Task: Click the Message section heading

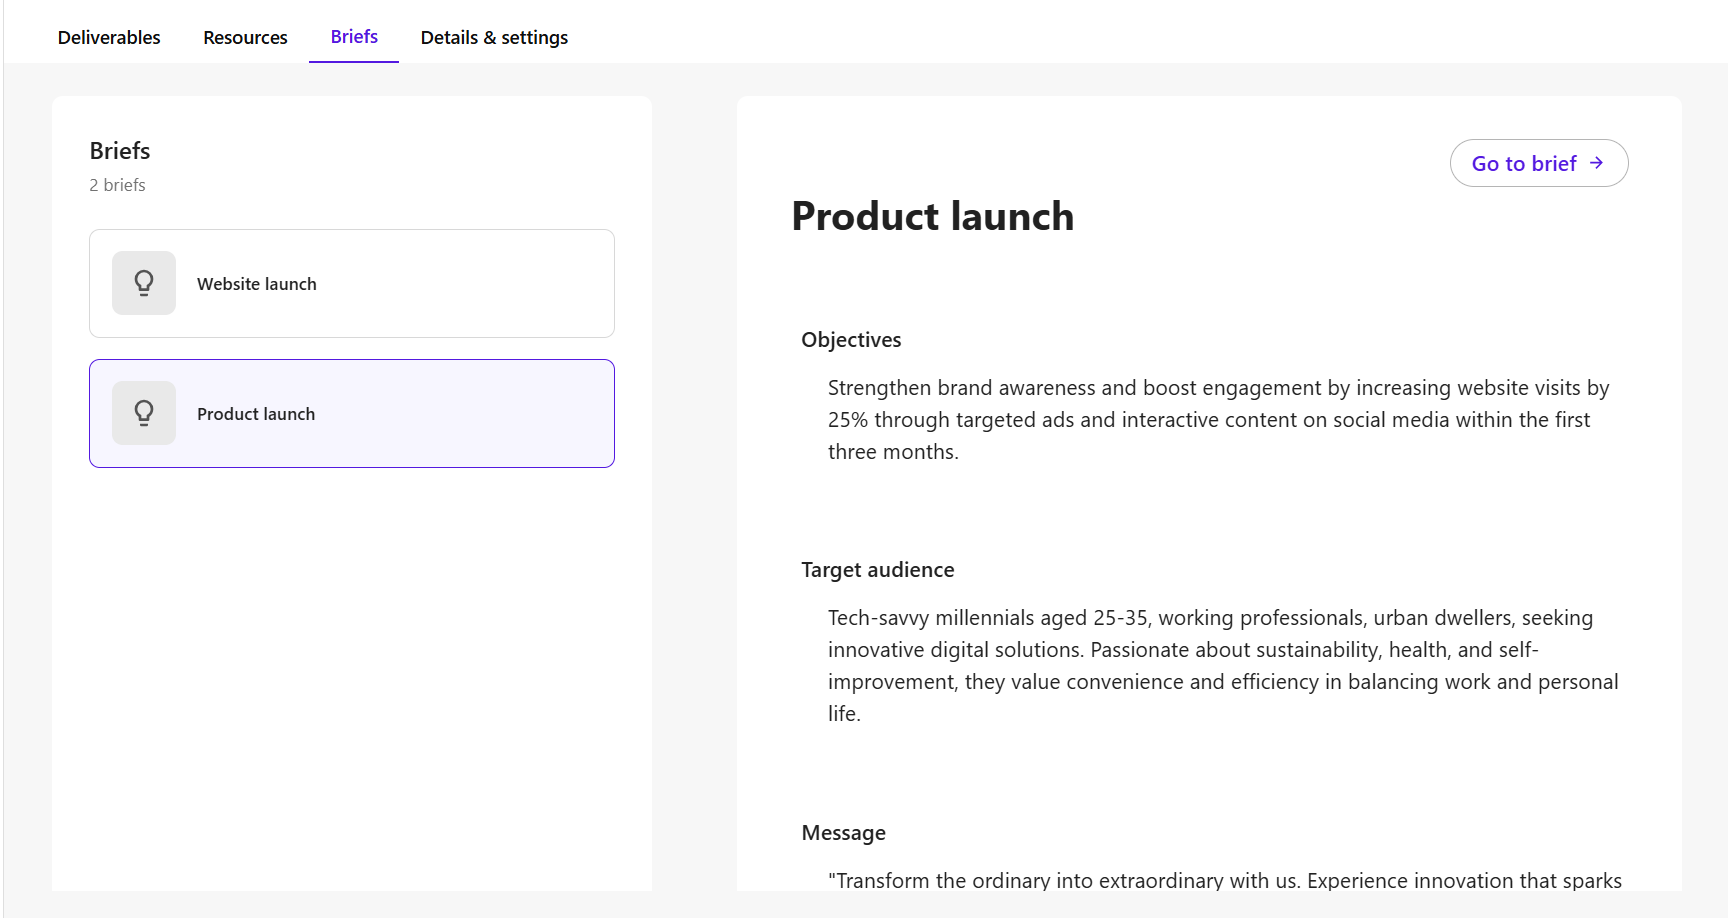Action: (x=843, y=833)
